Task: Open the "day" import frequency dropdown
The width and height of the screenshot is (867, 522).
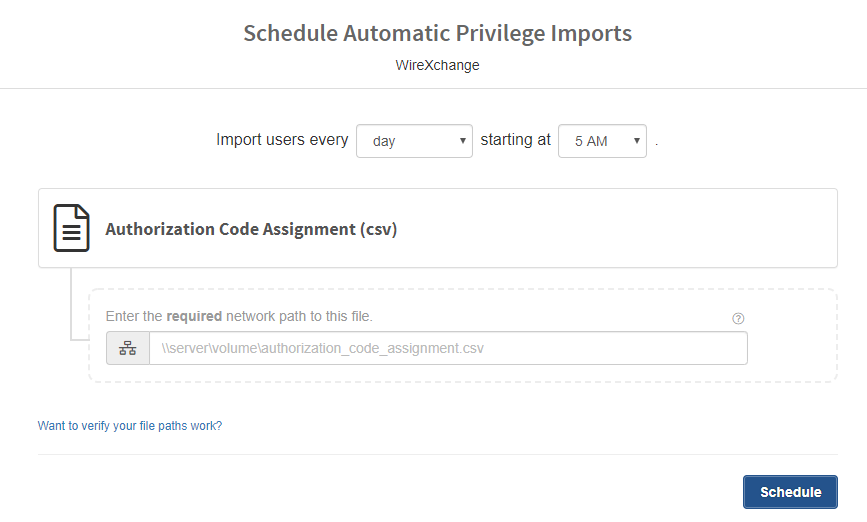Action: [x=413, y=141]
